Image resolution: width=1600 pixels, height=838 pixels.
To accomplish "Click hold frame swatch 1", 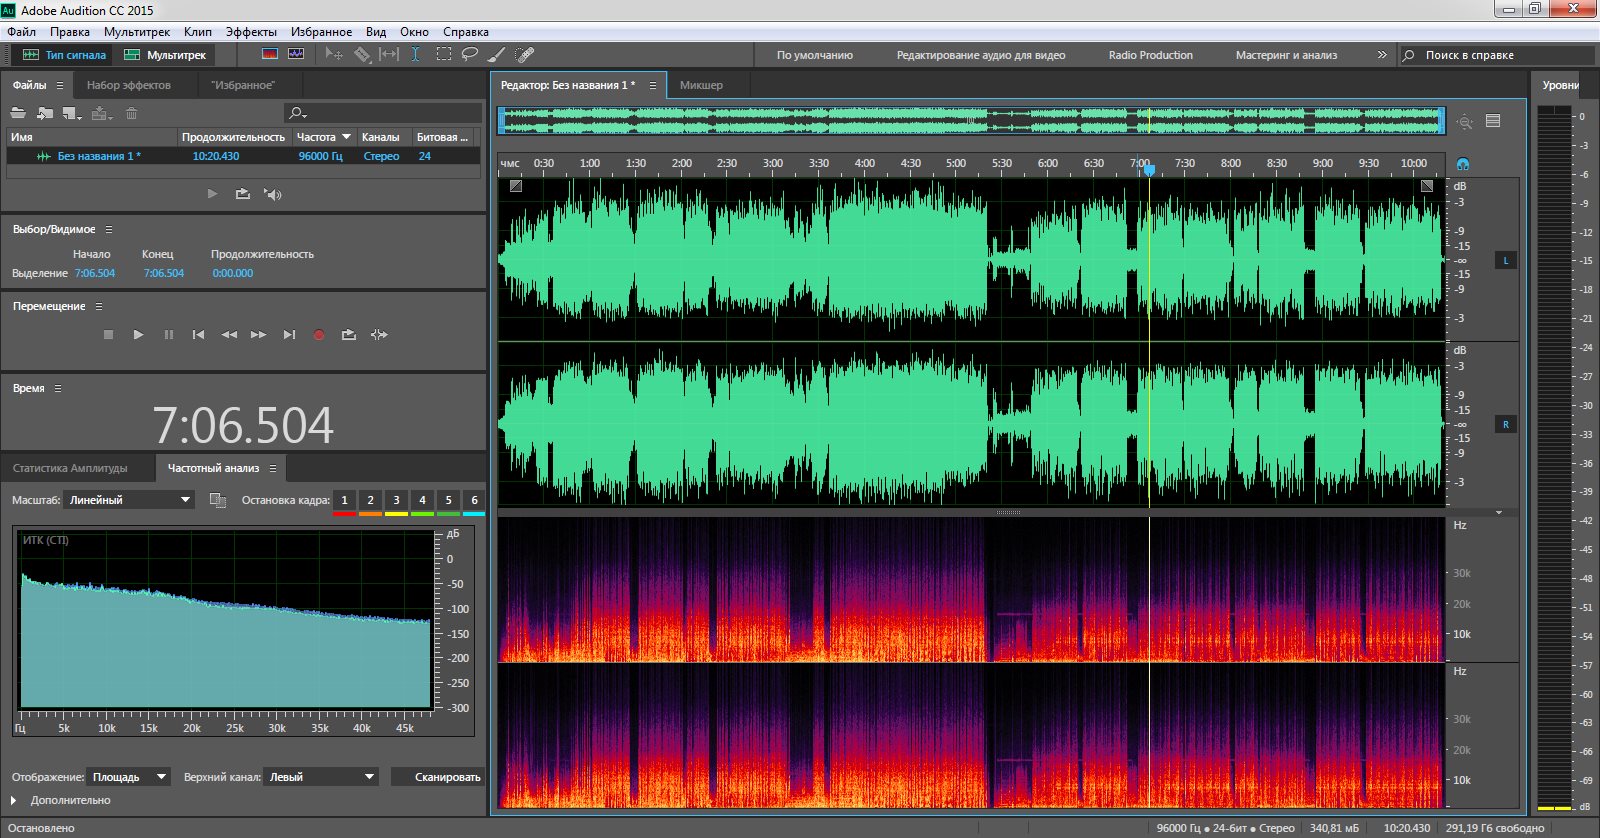I will coord(344,500).
